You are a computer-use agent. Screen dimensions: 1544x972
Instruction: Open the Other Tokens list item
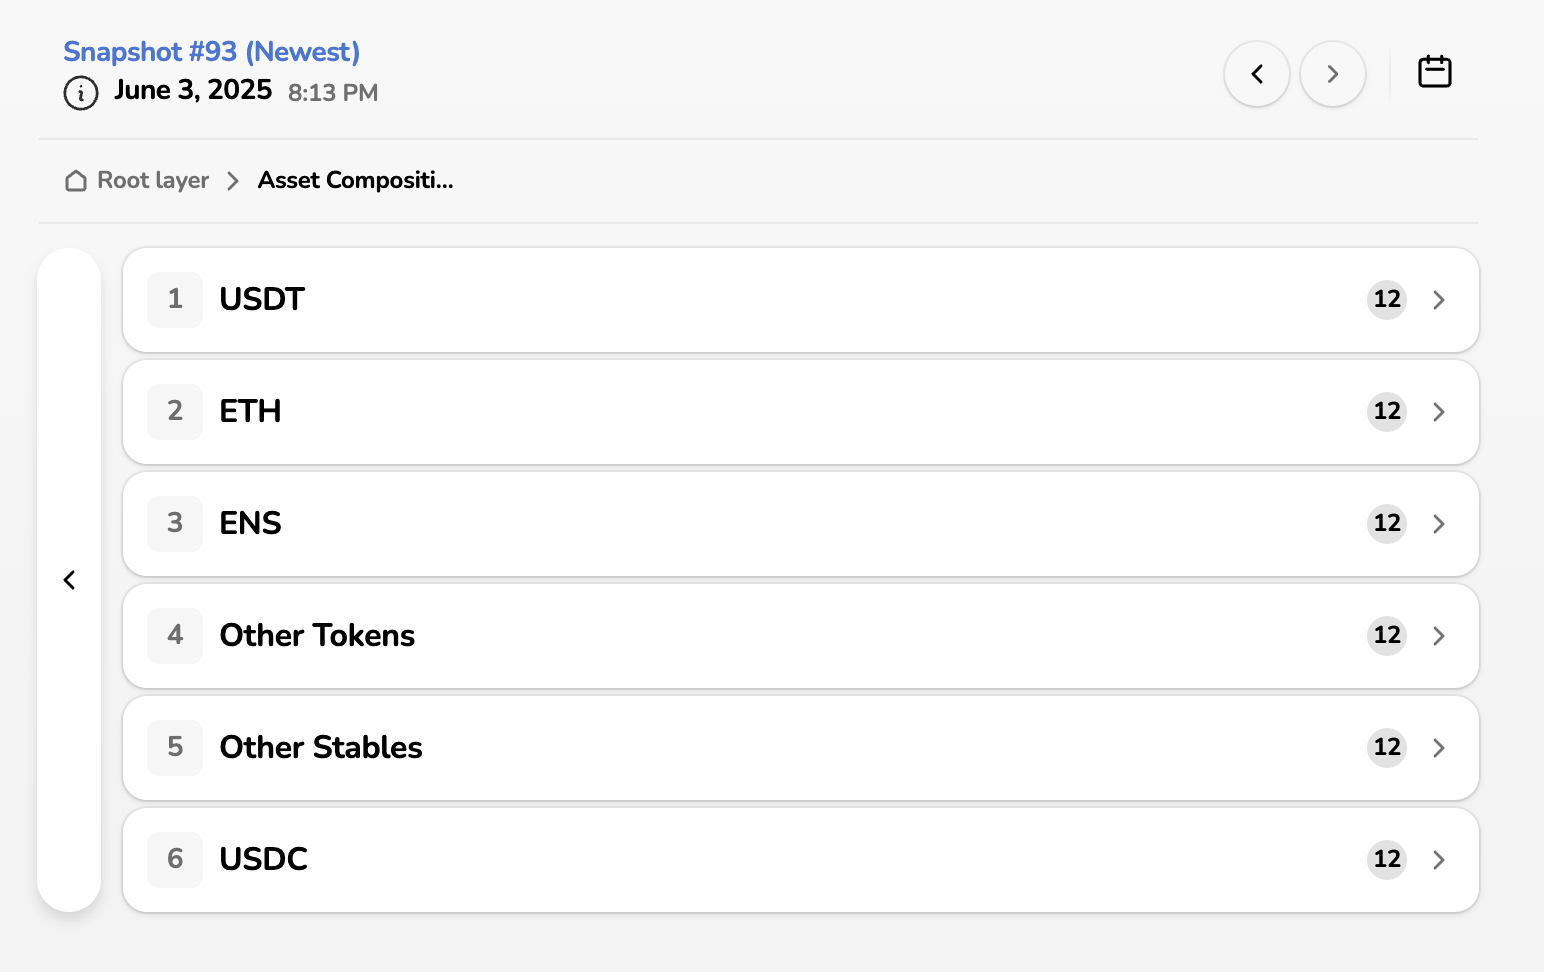coord(317,636)
